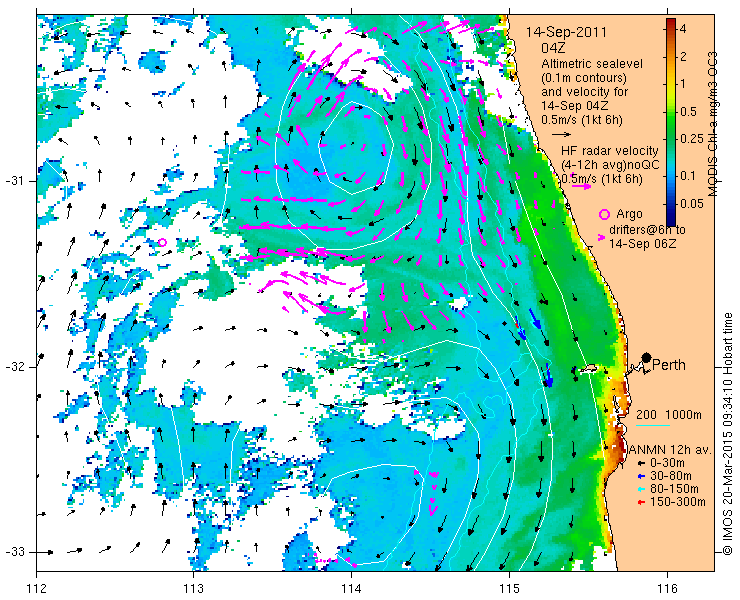Click the '14-Sep 06Z' drifter time text
This screenshot has width=740, height=600.
pyautogui.click(x=642, y=244)
